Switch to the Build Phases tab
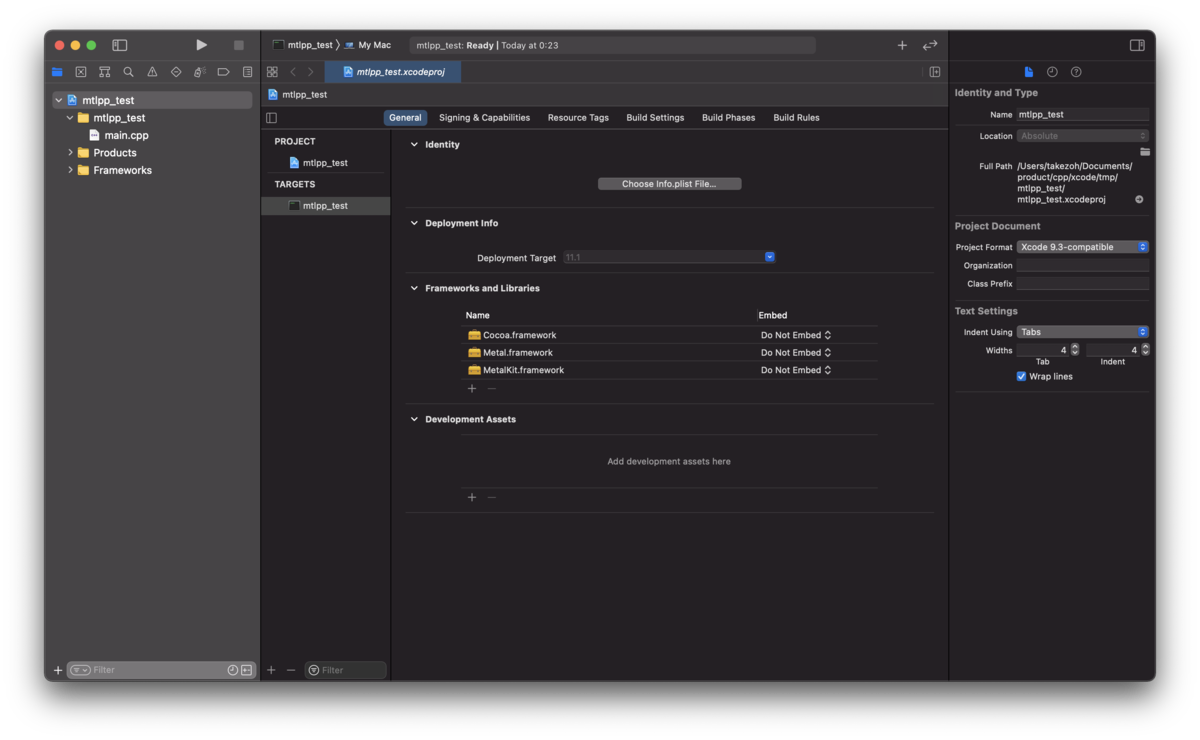1200x740 pixels. click(728, 118)
